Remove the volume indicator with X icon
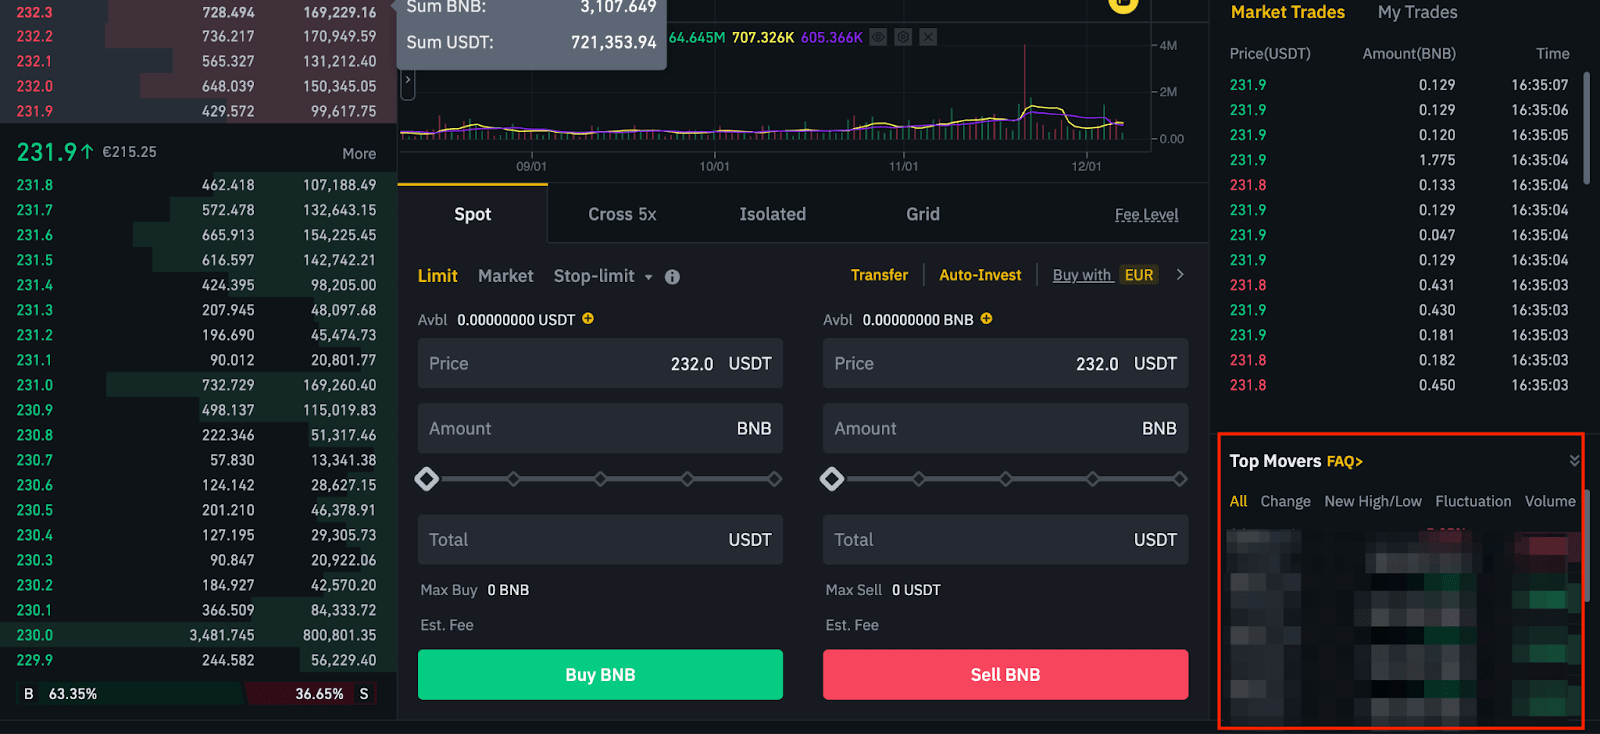Screen dimensions: 1600x734 pyautogui.click(x=928, y=37)
